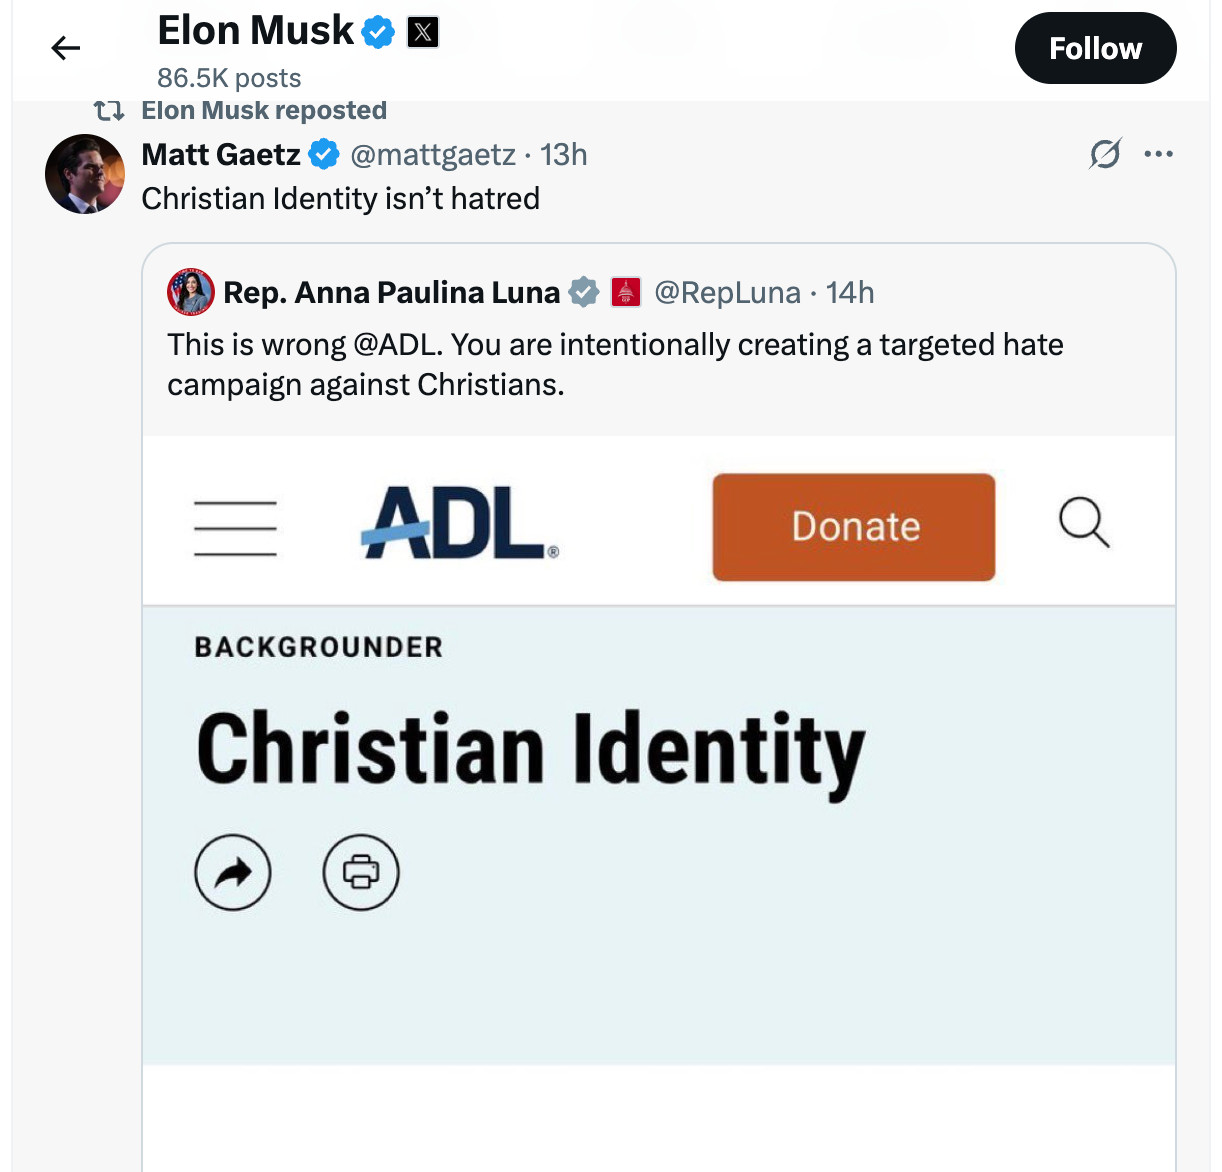The width and height of the screenshot is (1222, 1172).
Task: Open the three-dot more options menu
Action: tap(1158, 154)
